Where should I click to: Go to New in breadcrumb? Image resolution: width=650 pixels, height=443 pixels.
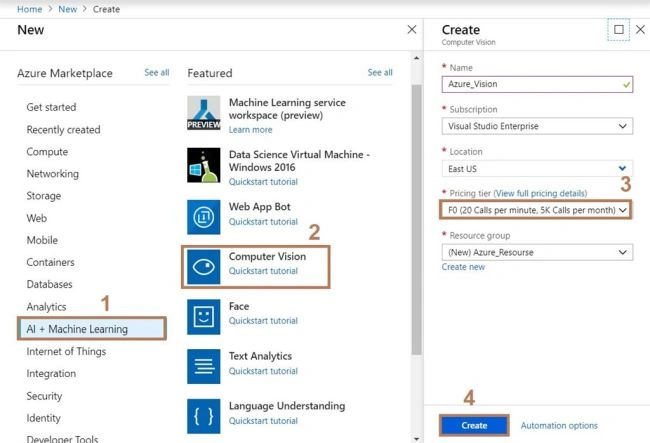68,9
